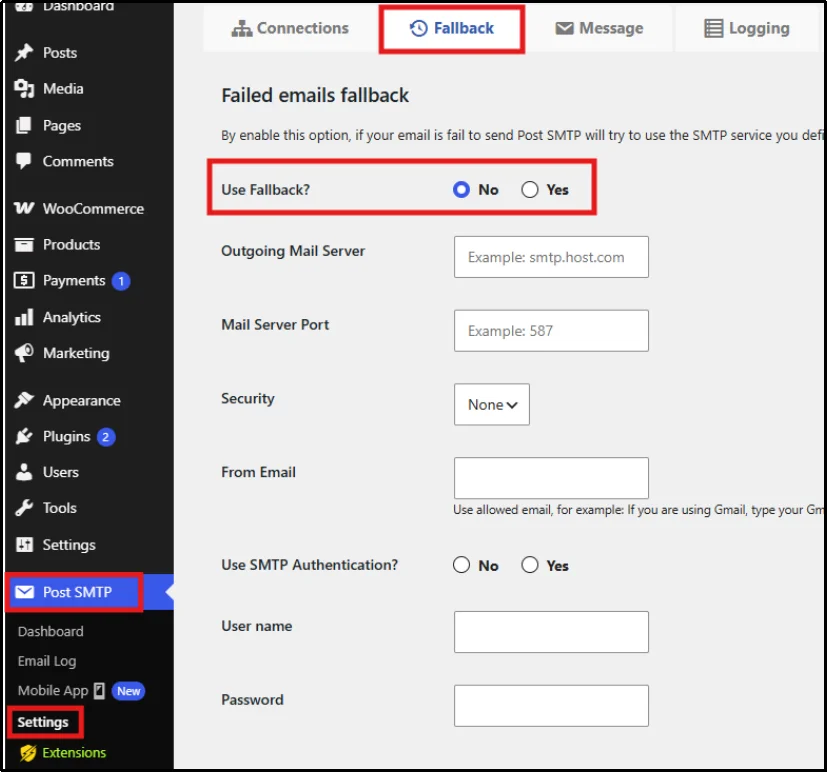Click the Payments notification badge 1
Viewport: 828px width, 773px height.
[x=121, y=281]
